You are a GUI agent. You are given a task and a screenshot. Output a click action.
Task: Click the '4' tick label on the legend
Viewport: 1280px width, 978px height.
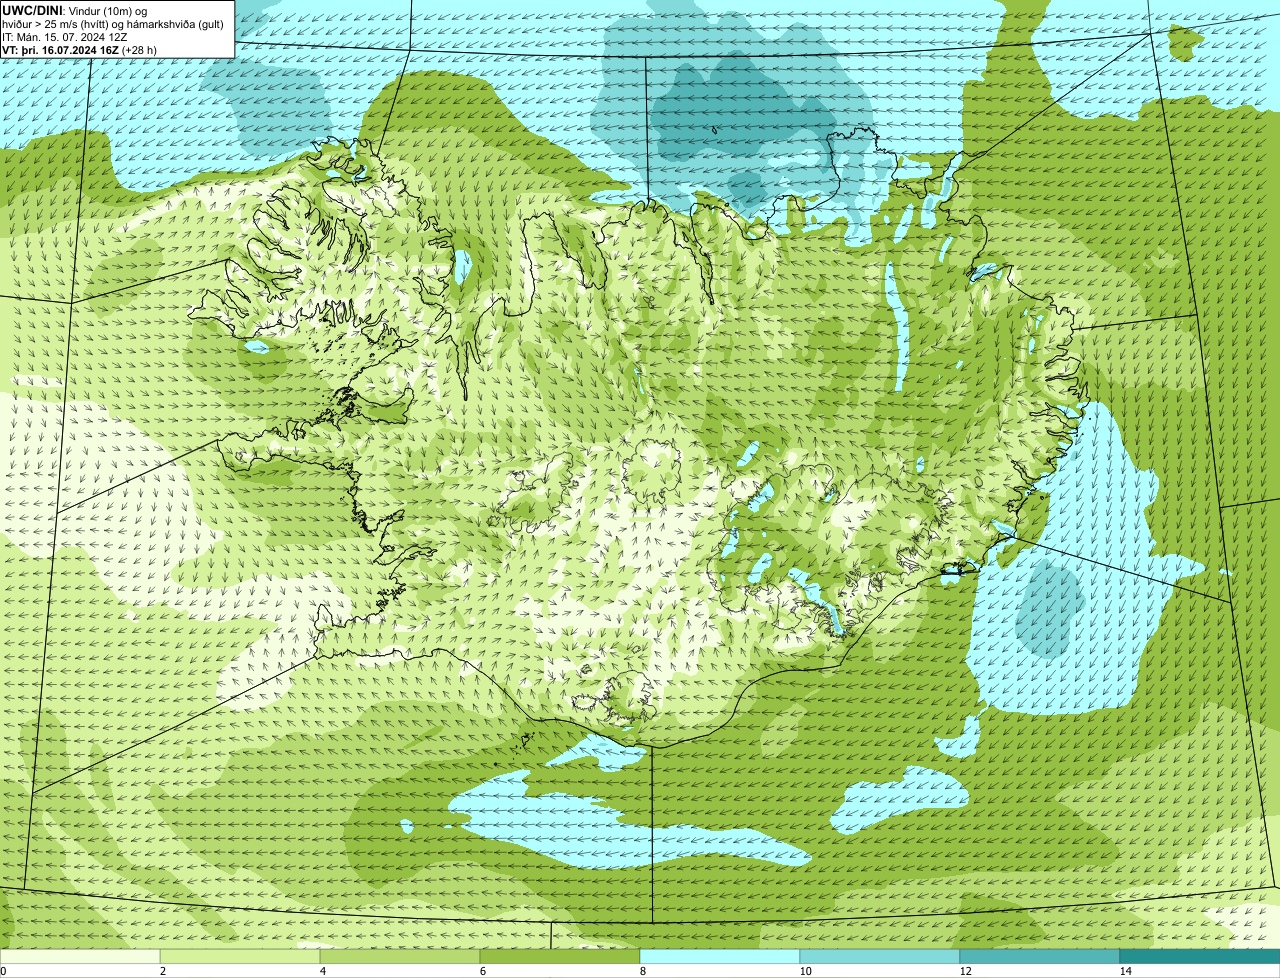click(x=322, y=971)
